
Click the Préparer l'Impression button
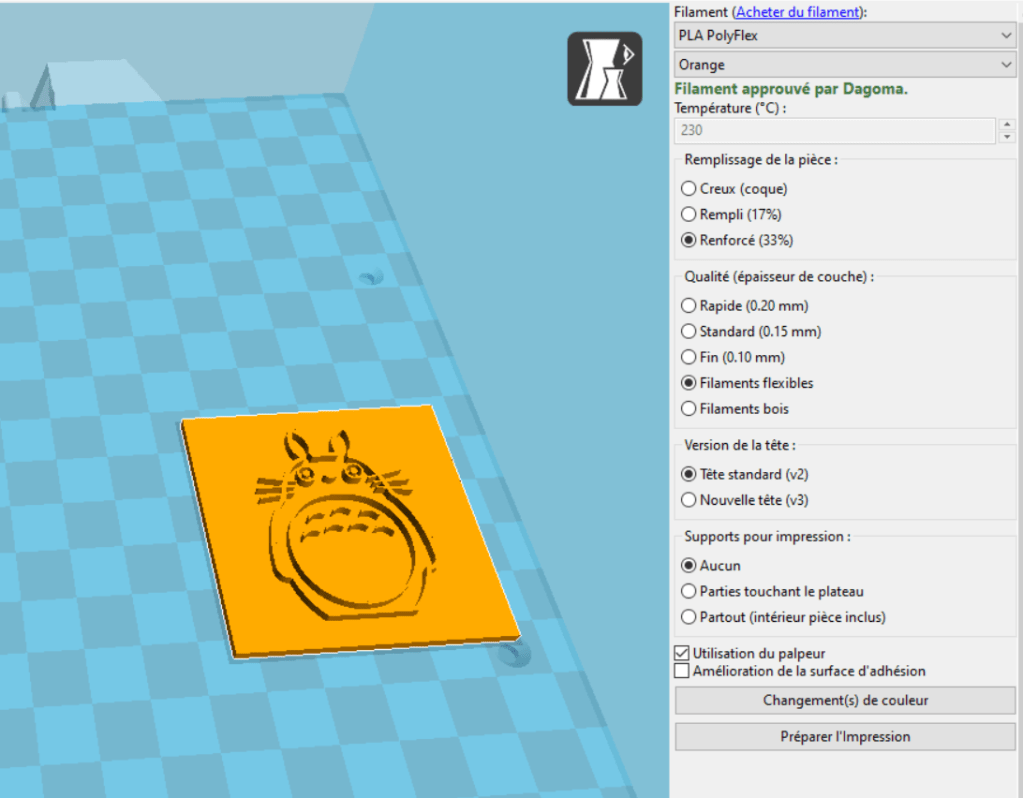(x=845, y=736)
